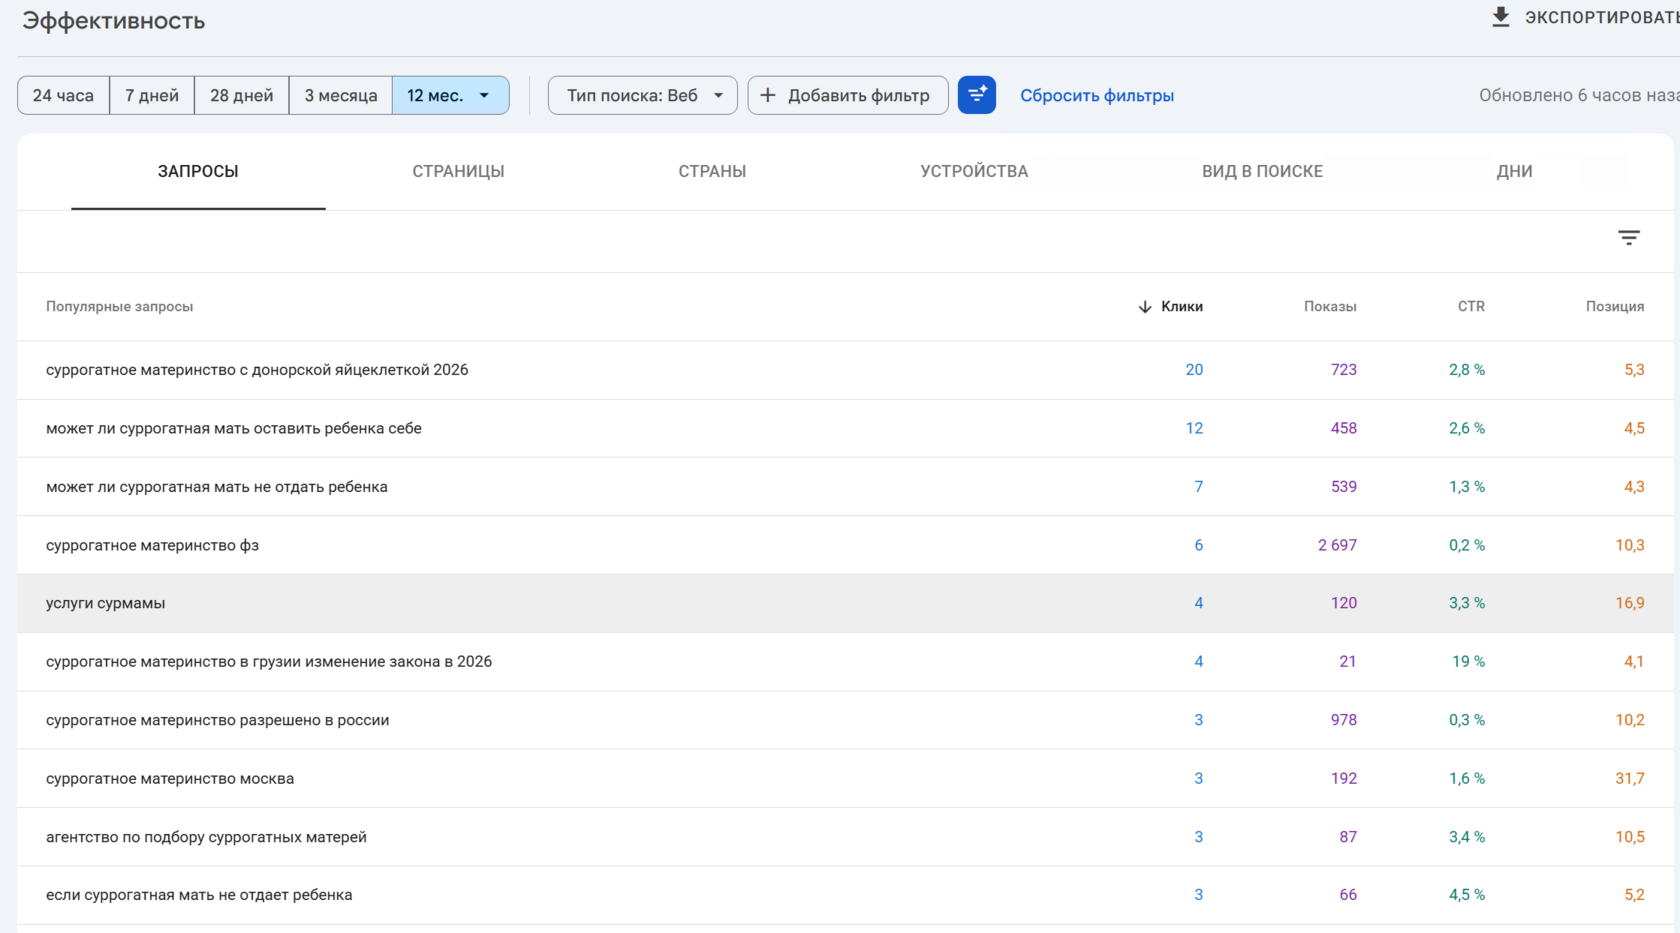The image size is (1680, 933).
Task: Click the 20 clicks value
Action: click(x=1194, y=370)
